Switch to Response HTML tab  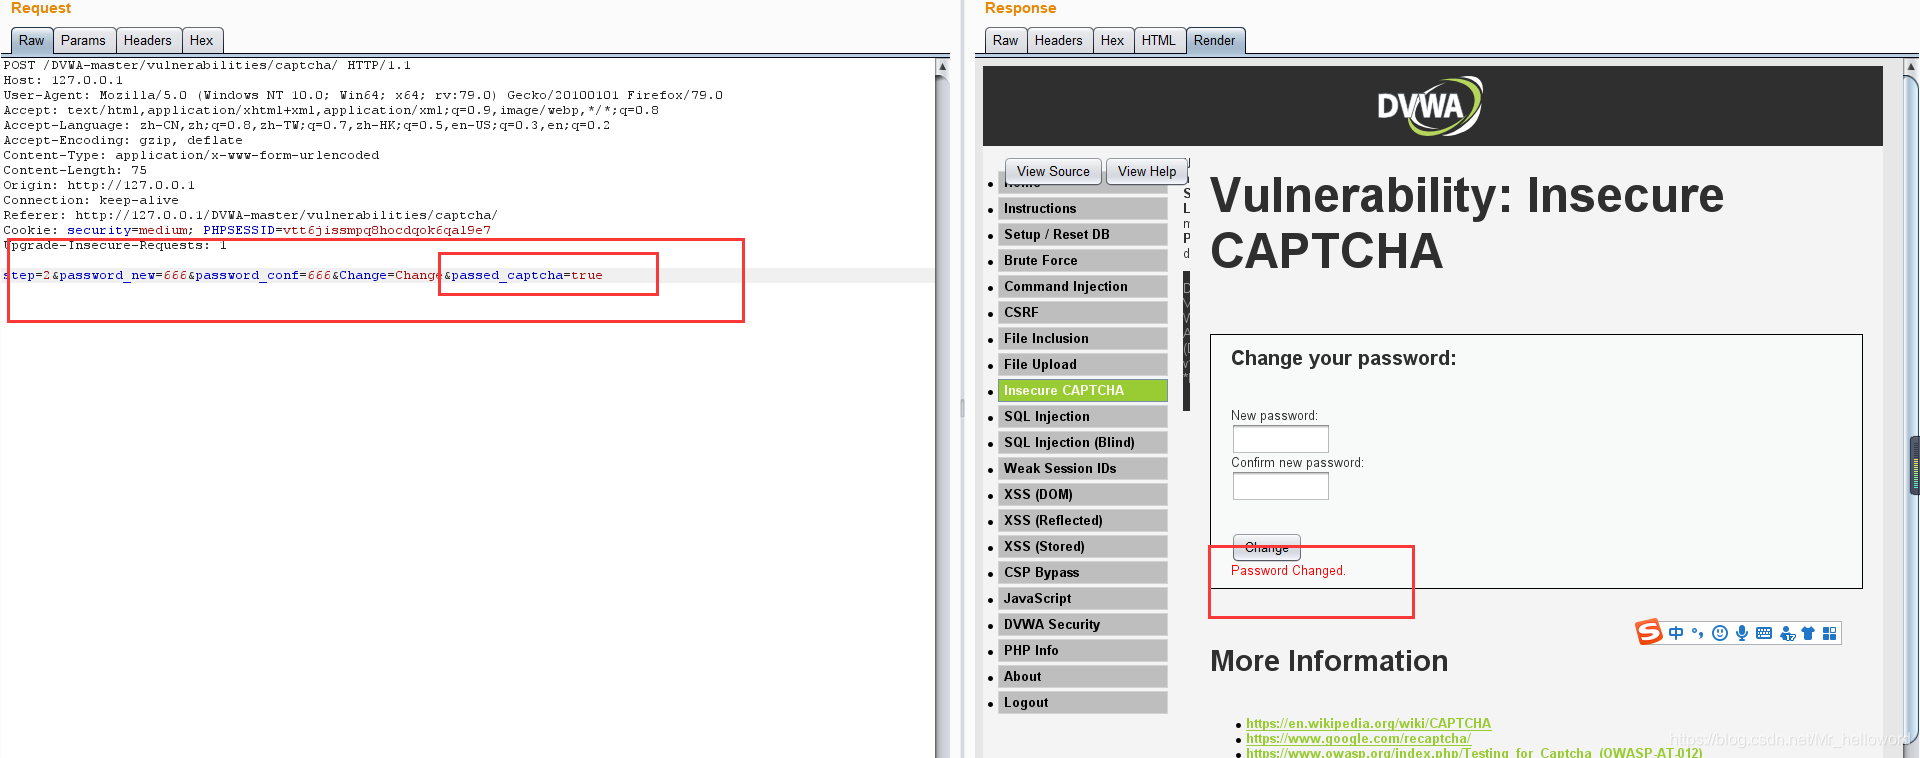pos(1158,40)
